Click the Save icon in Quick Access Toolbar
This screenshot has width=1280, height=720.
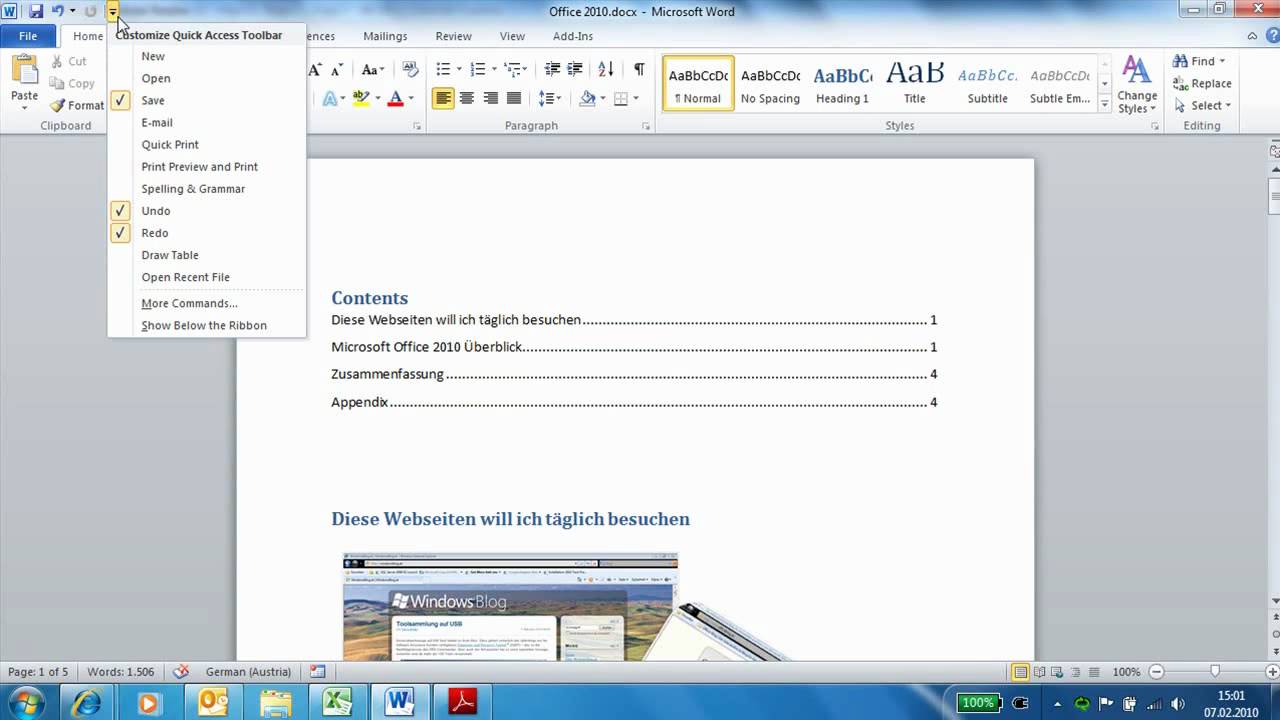click(36, 11)
